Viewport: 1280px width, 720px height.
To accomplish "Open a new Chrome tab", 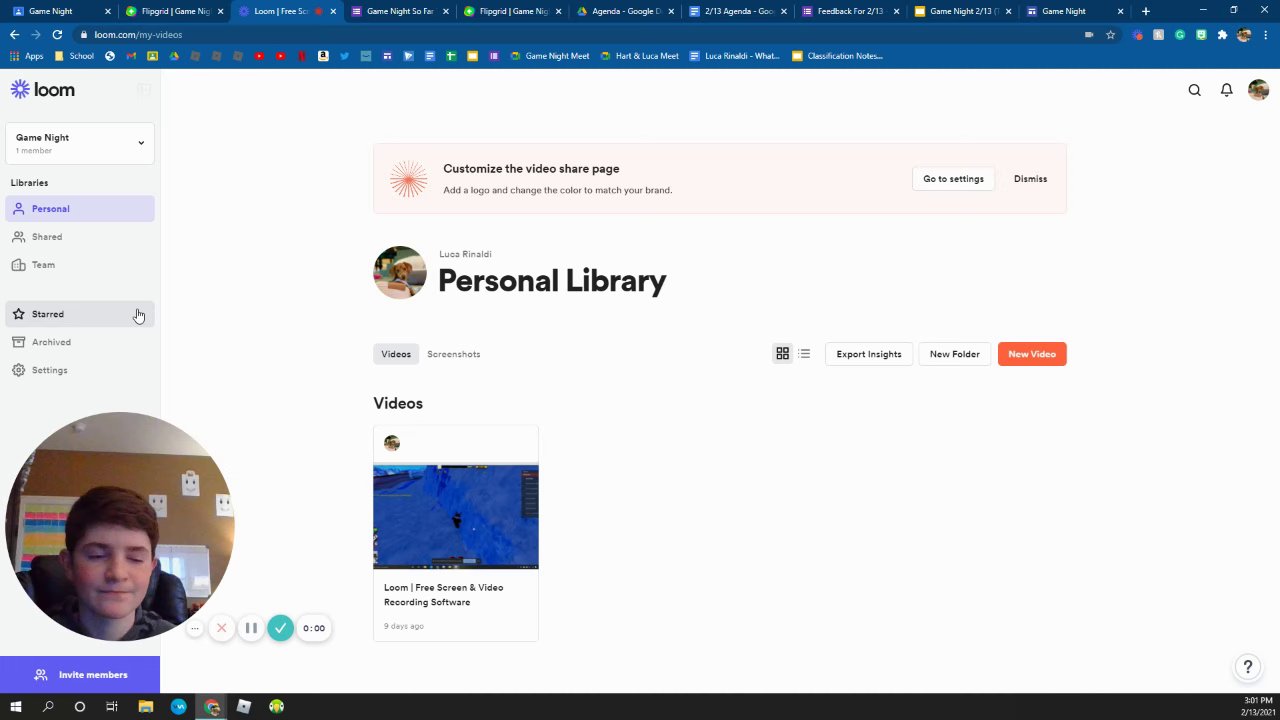I will (x=1146, y=11).
